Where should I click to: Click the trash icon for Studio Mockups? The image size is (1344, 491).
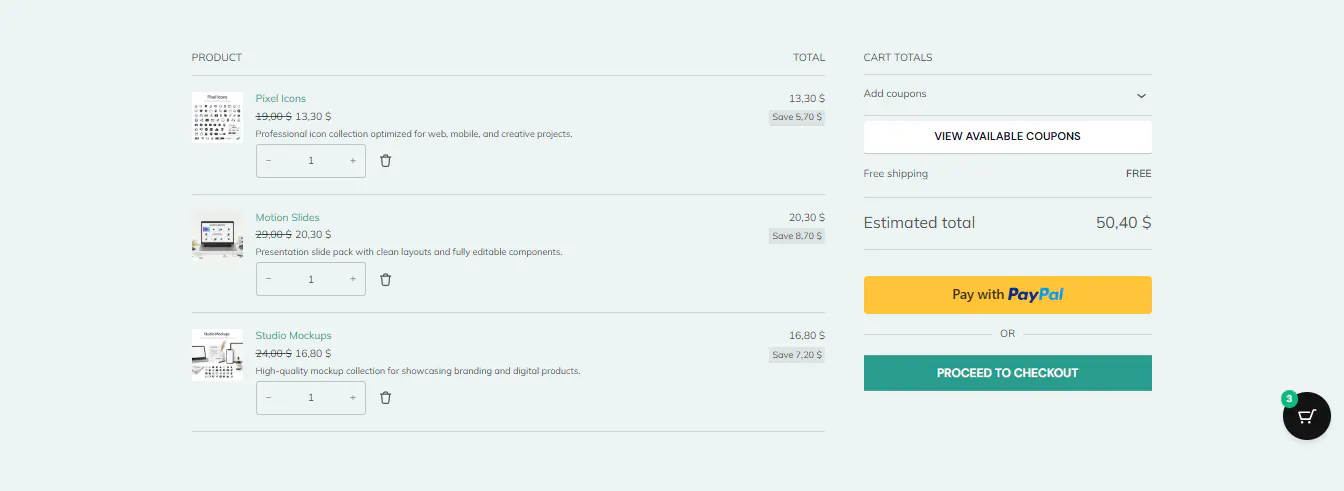point(385,398)
